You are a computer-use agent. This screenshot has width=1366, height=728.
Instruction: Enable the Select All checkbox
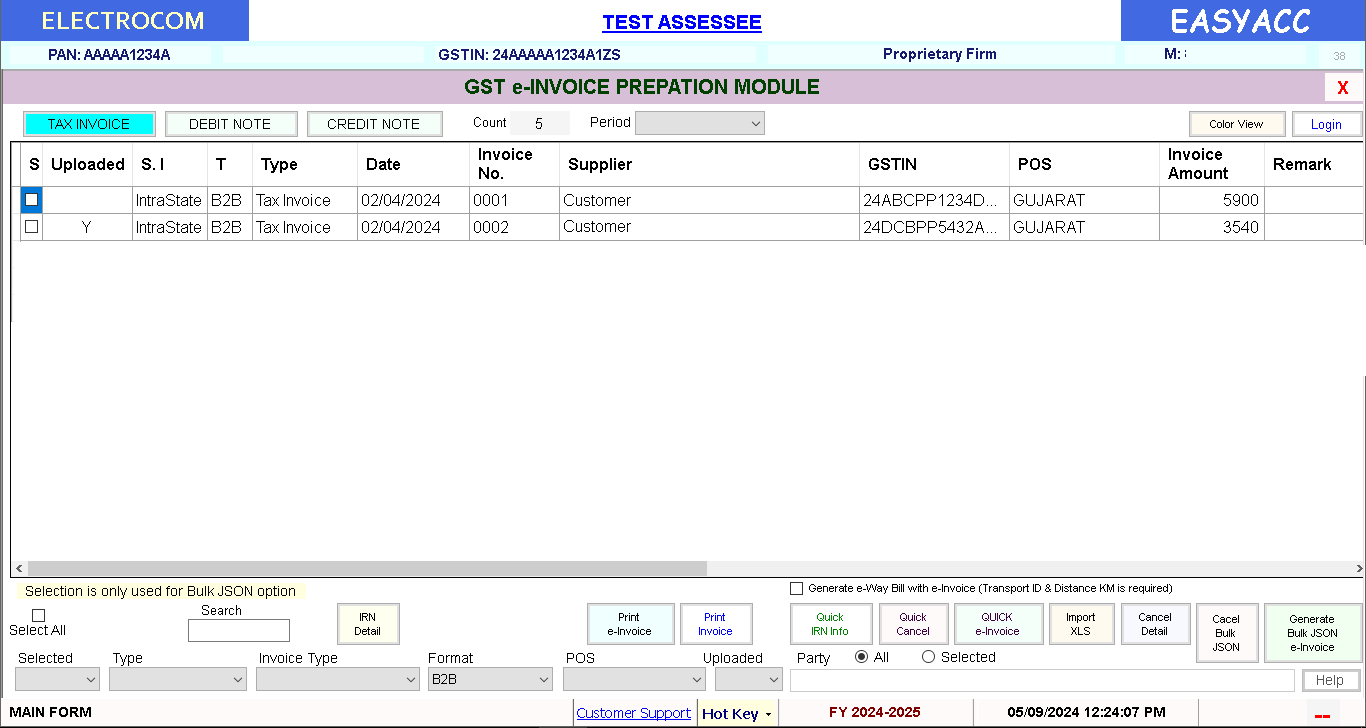(x=39, y=615)
